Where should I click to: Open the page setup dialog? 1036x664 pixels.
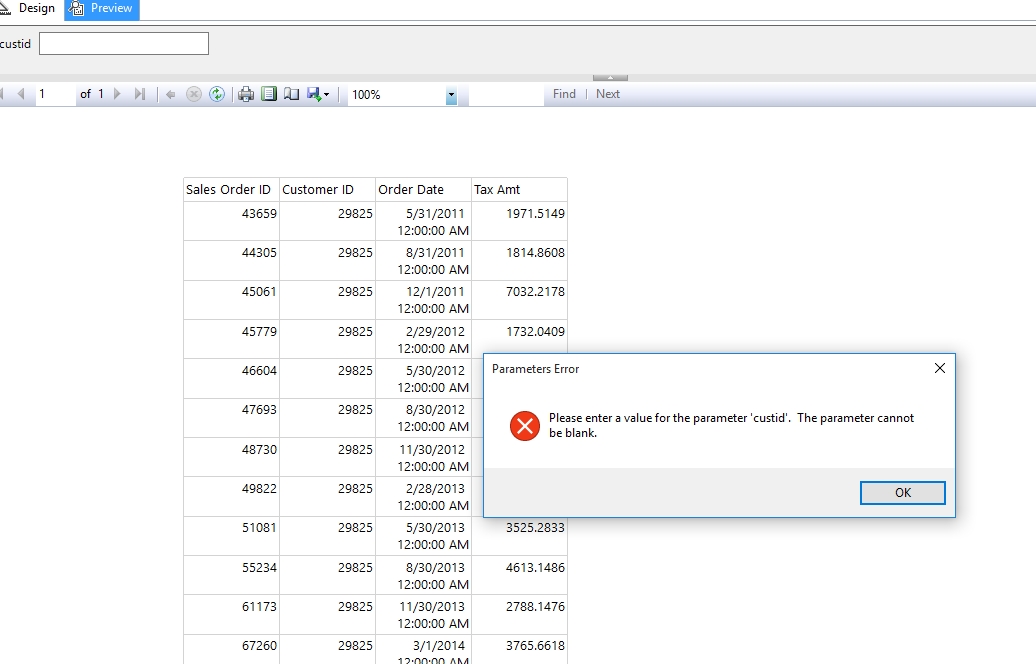coord(291,94)
